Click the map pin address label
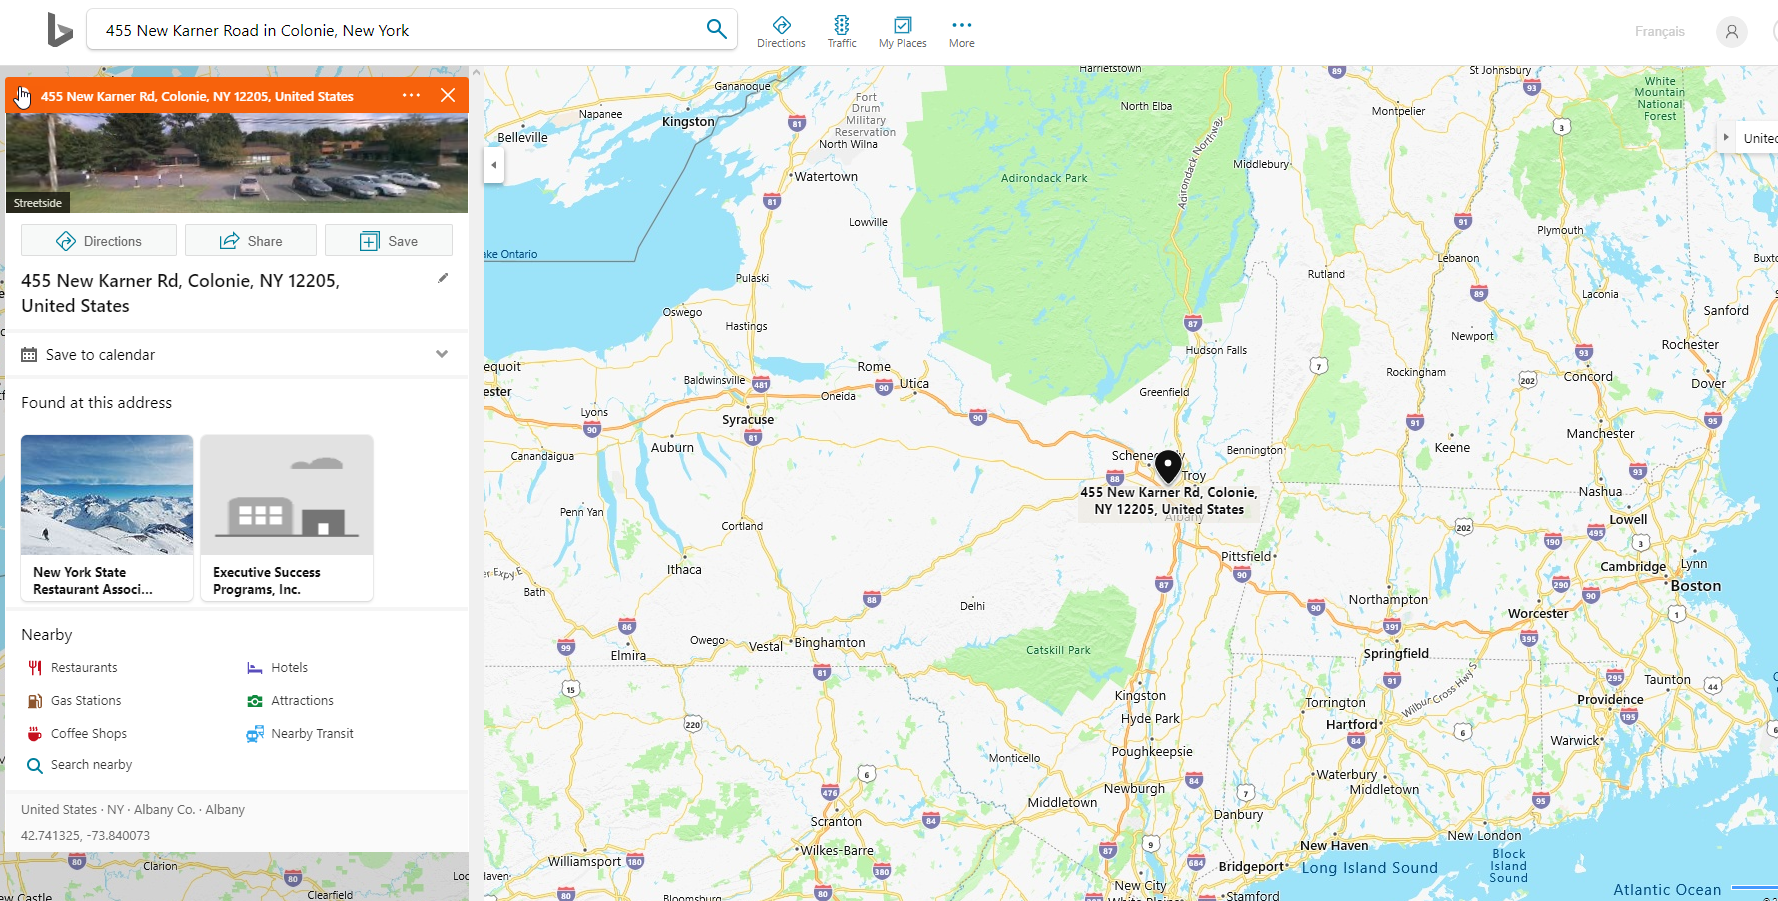 pos(1169,501)
